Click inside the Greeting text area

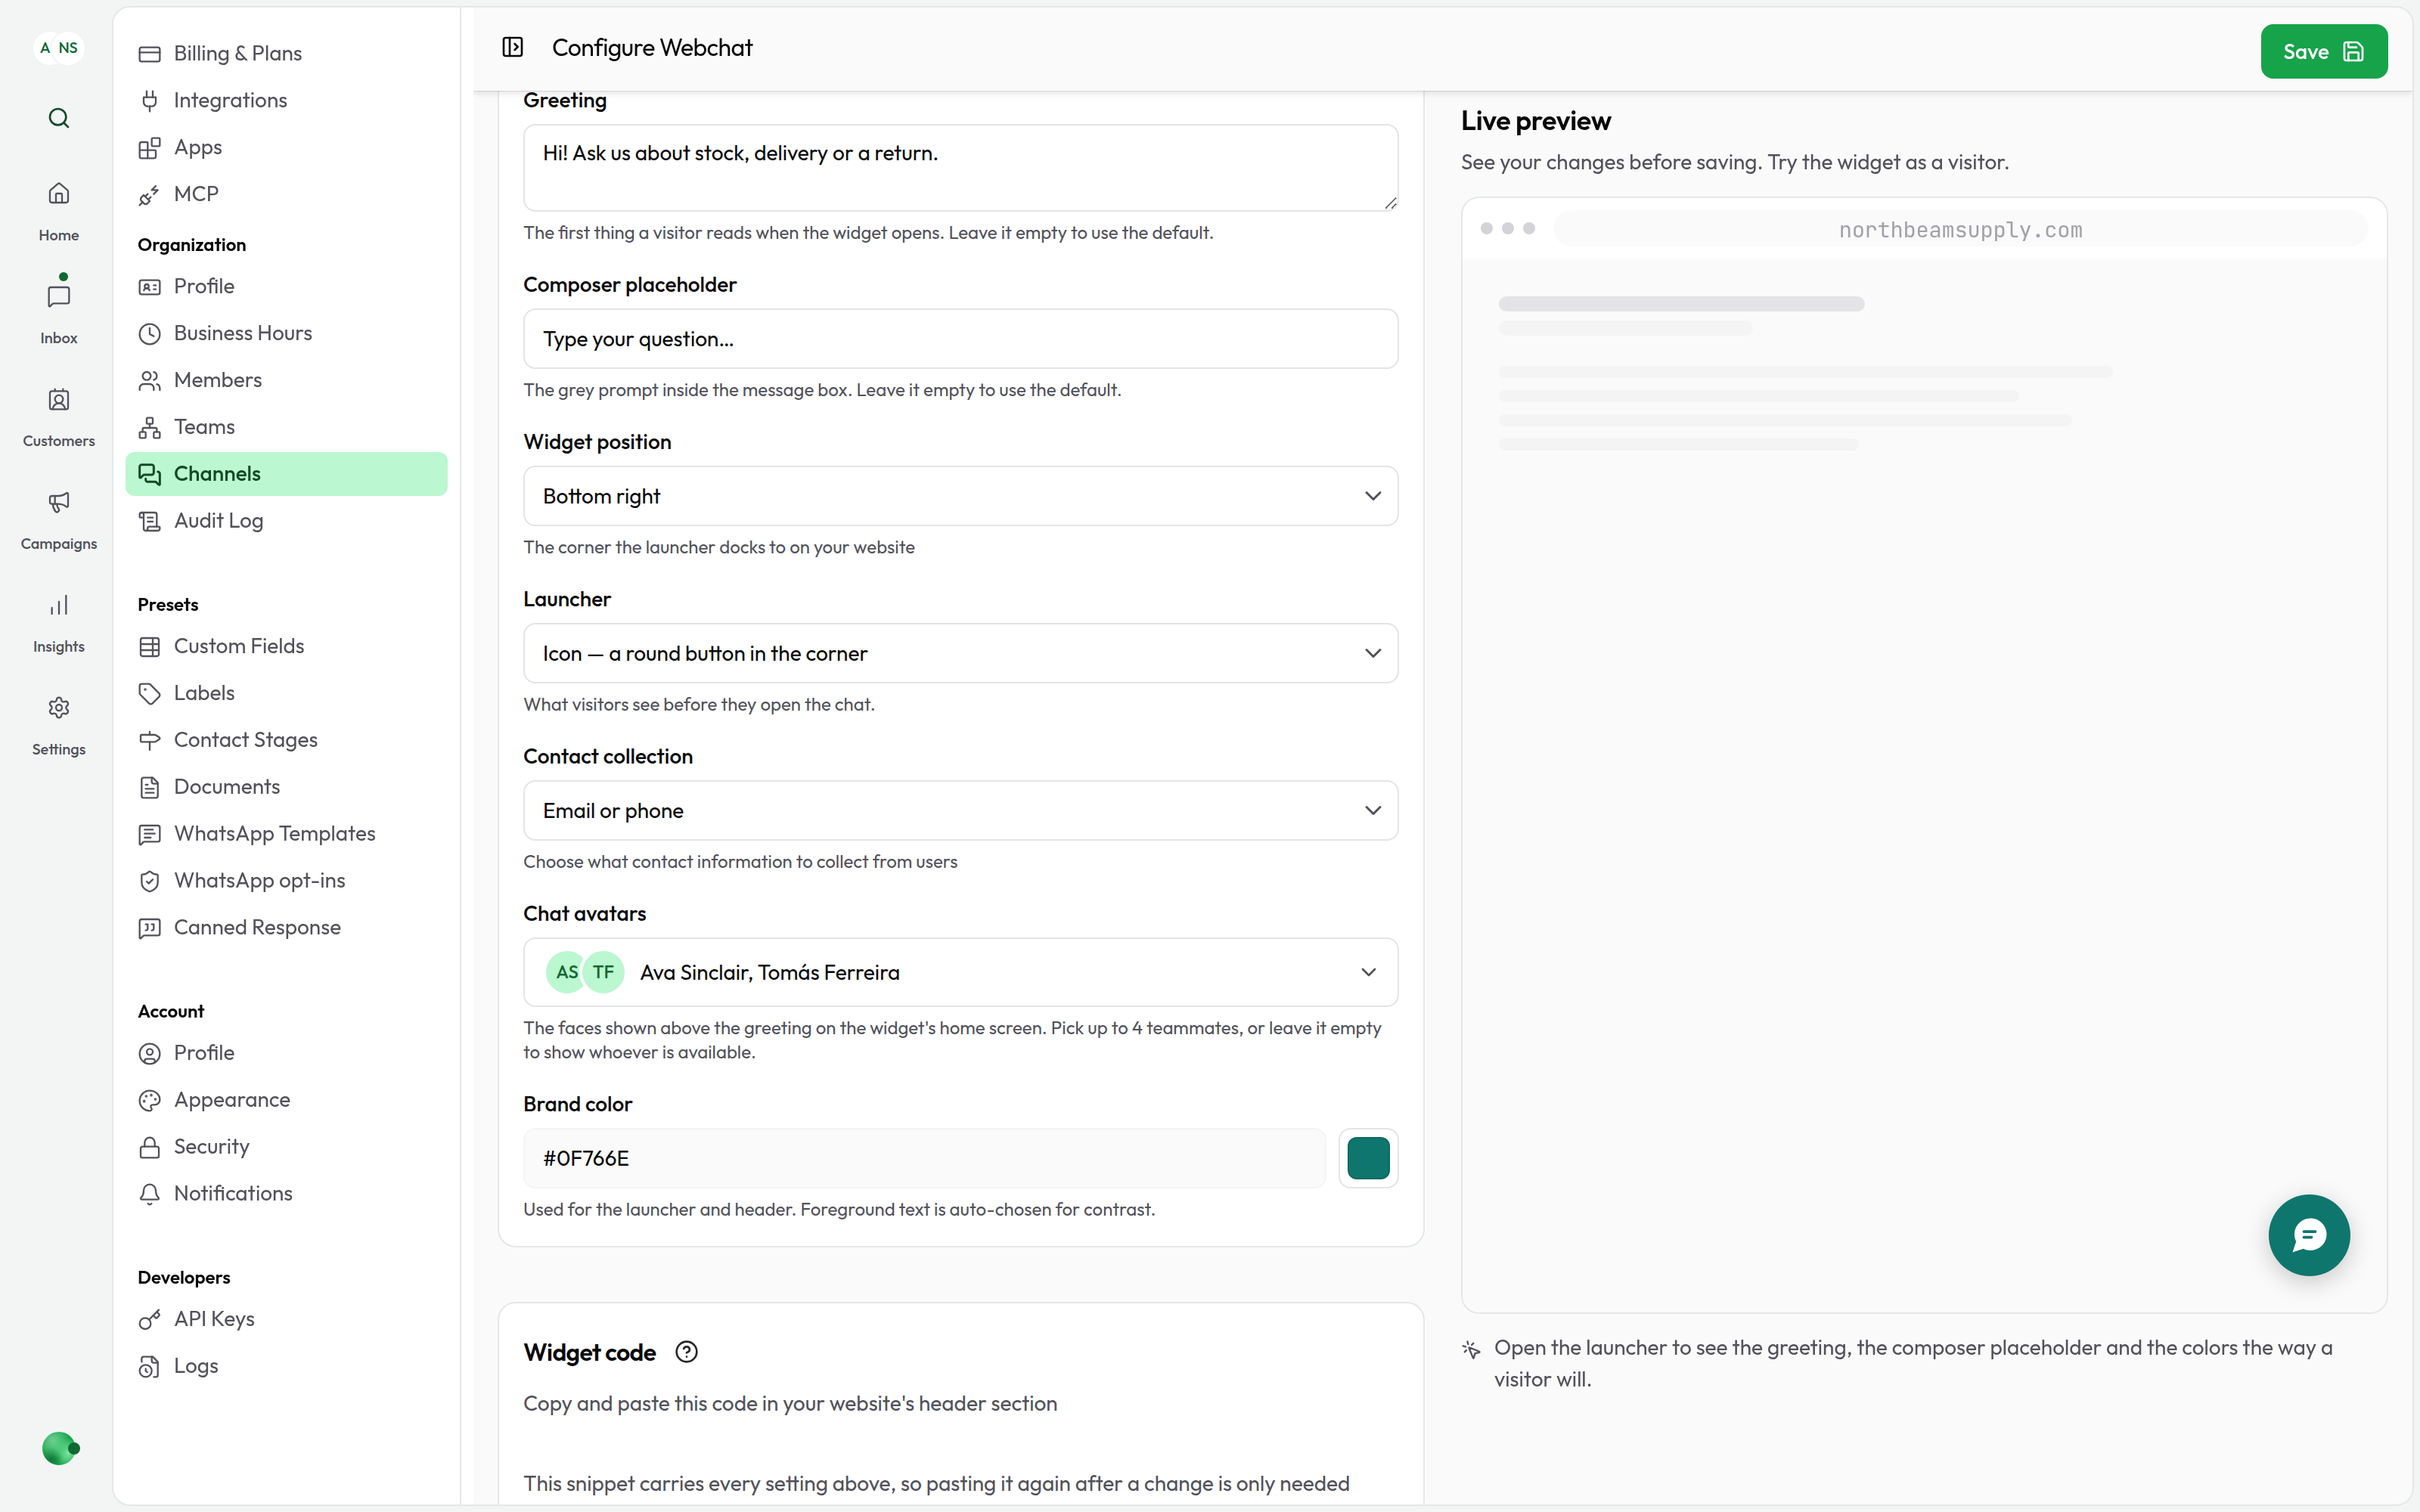point(960,167)
